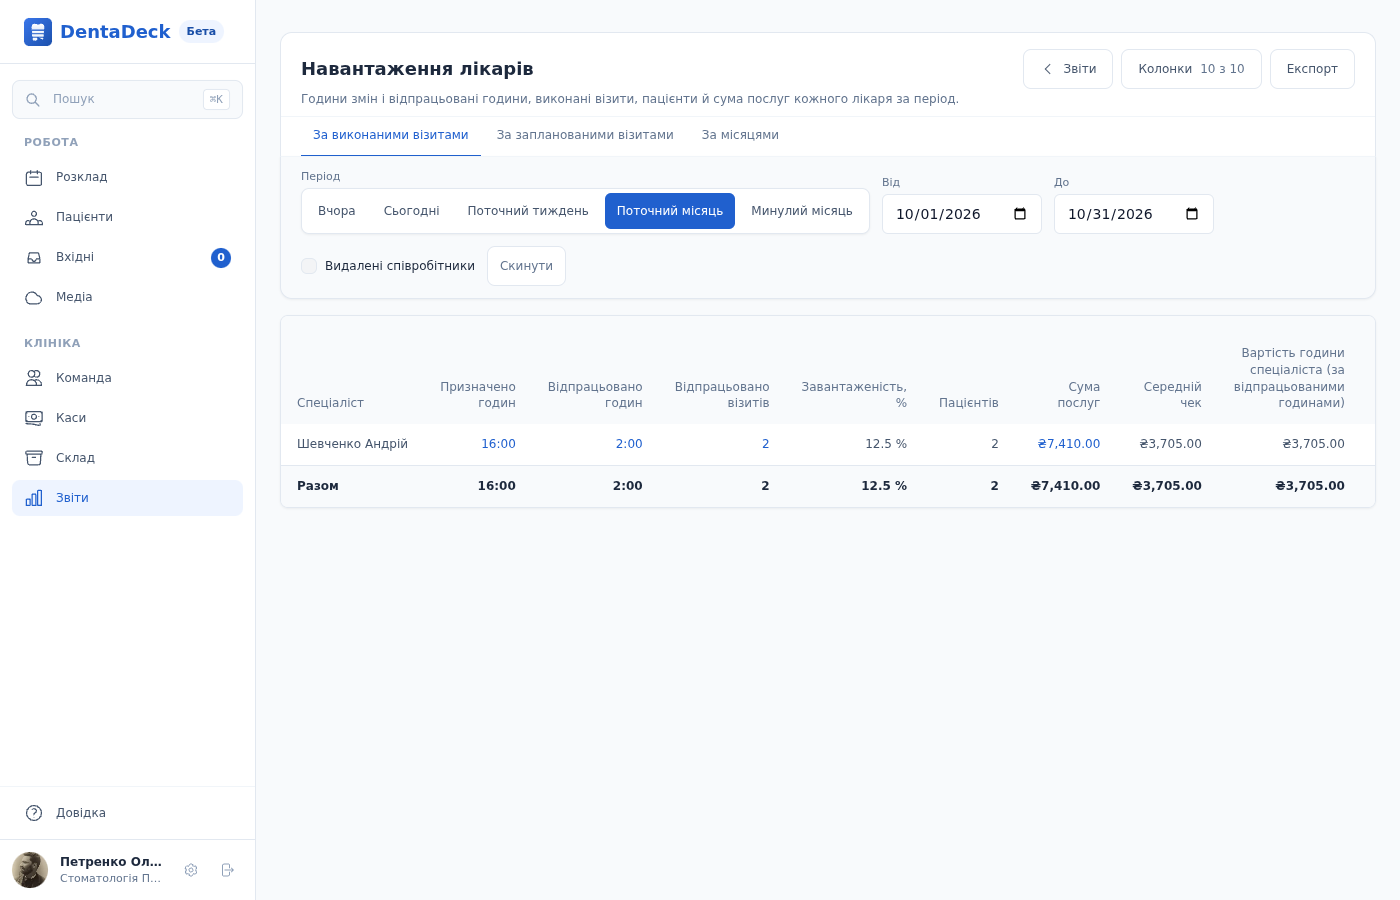This screenshot has height=900, width=1400.
Task: Open 16:00 assigned hours link
Action: 498,444
